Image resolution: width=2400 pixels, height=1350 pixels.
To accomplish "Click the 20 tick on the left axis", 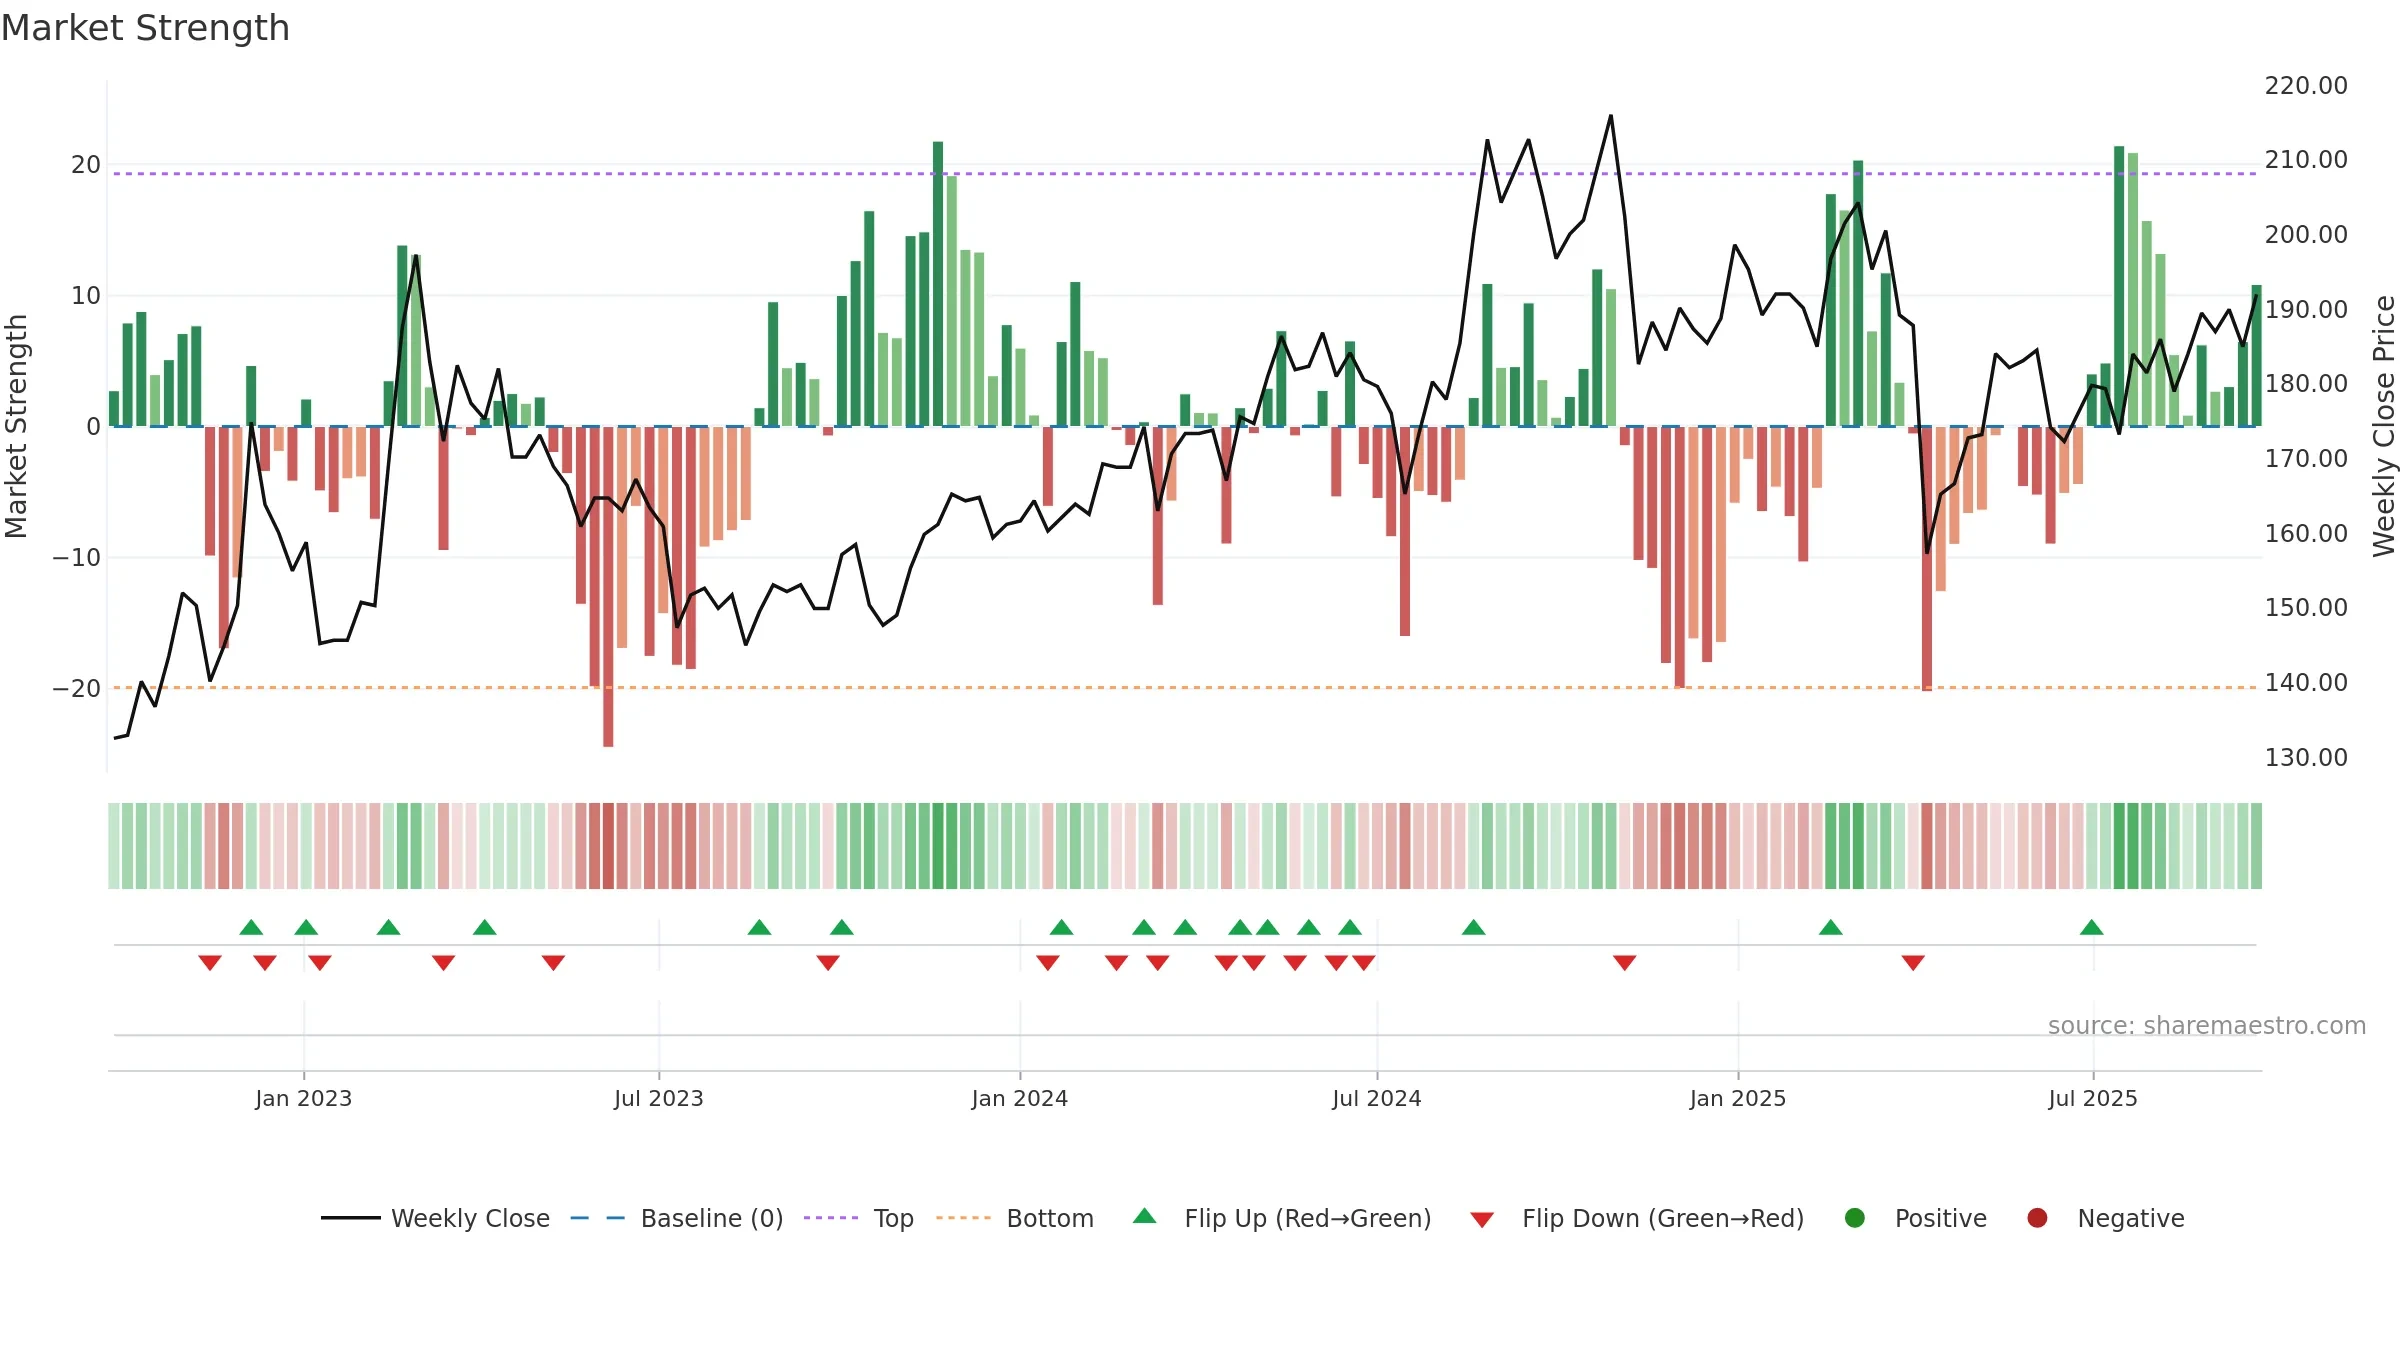I will tap(86, 165).
